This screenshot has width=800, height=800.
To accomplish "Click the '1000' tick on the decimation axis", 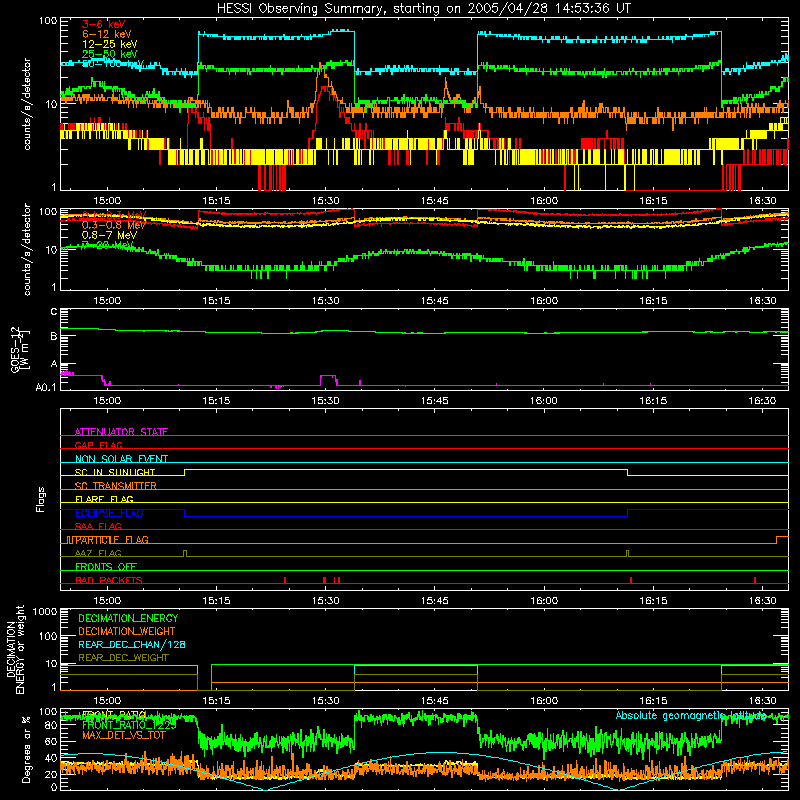I will tap(45, 612).
